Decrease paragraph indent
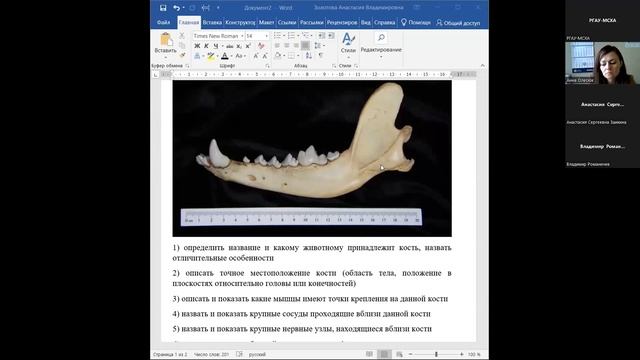 322,36
